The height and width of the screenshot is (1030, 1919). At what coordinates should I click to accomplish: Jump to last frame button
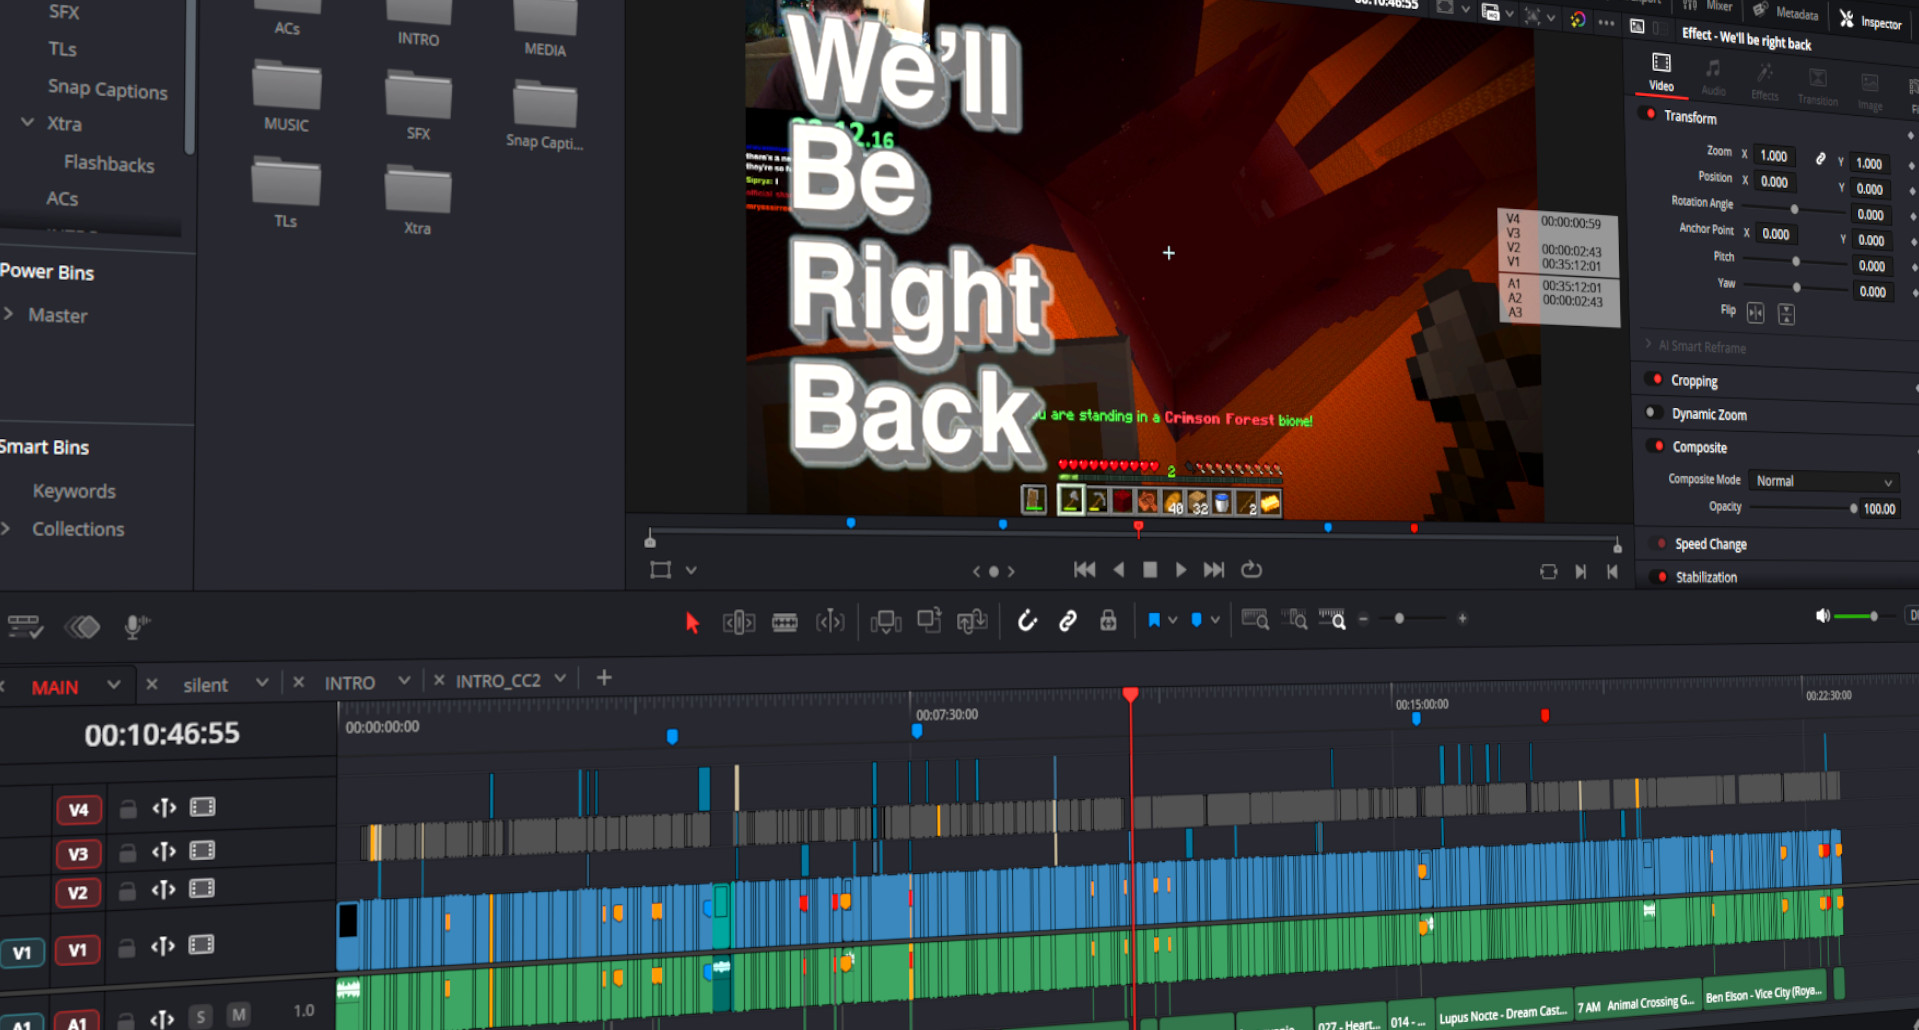(x=1214, y=569)
